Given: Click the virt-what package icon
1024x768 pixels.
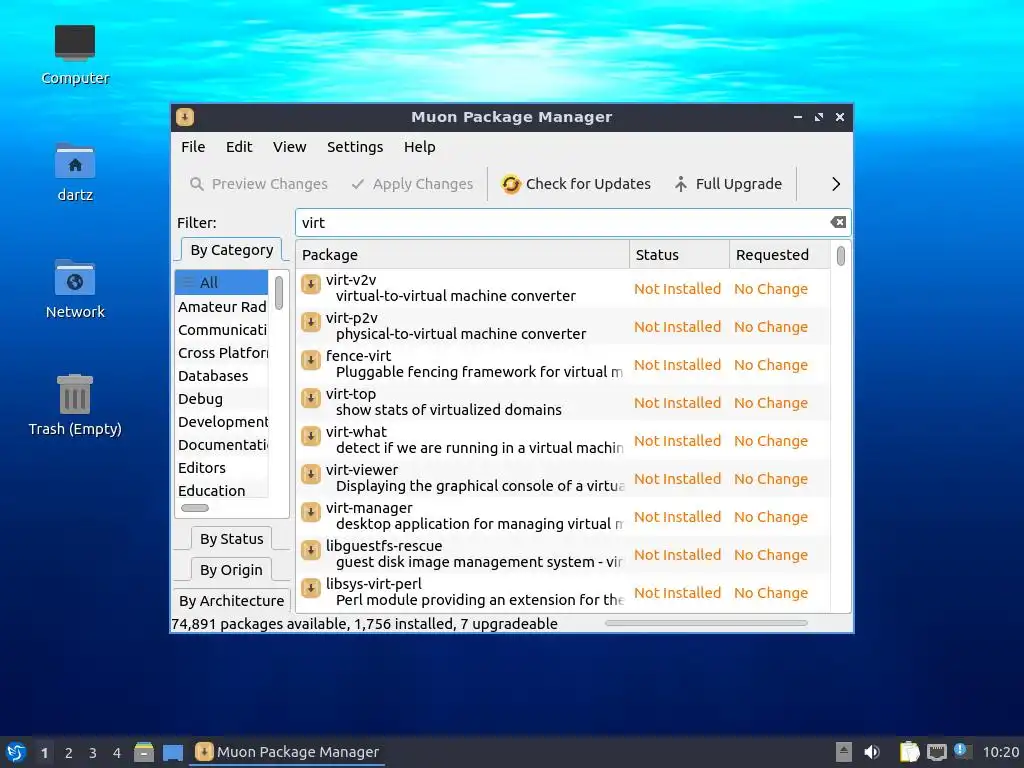Looking at the screenshot, I should (x=311, y=436).
